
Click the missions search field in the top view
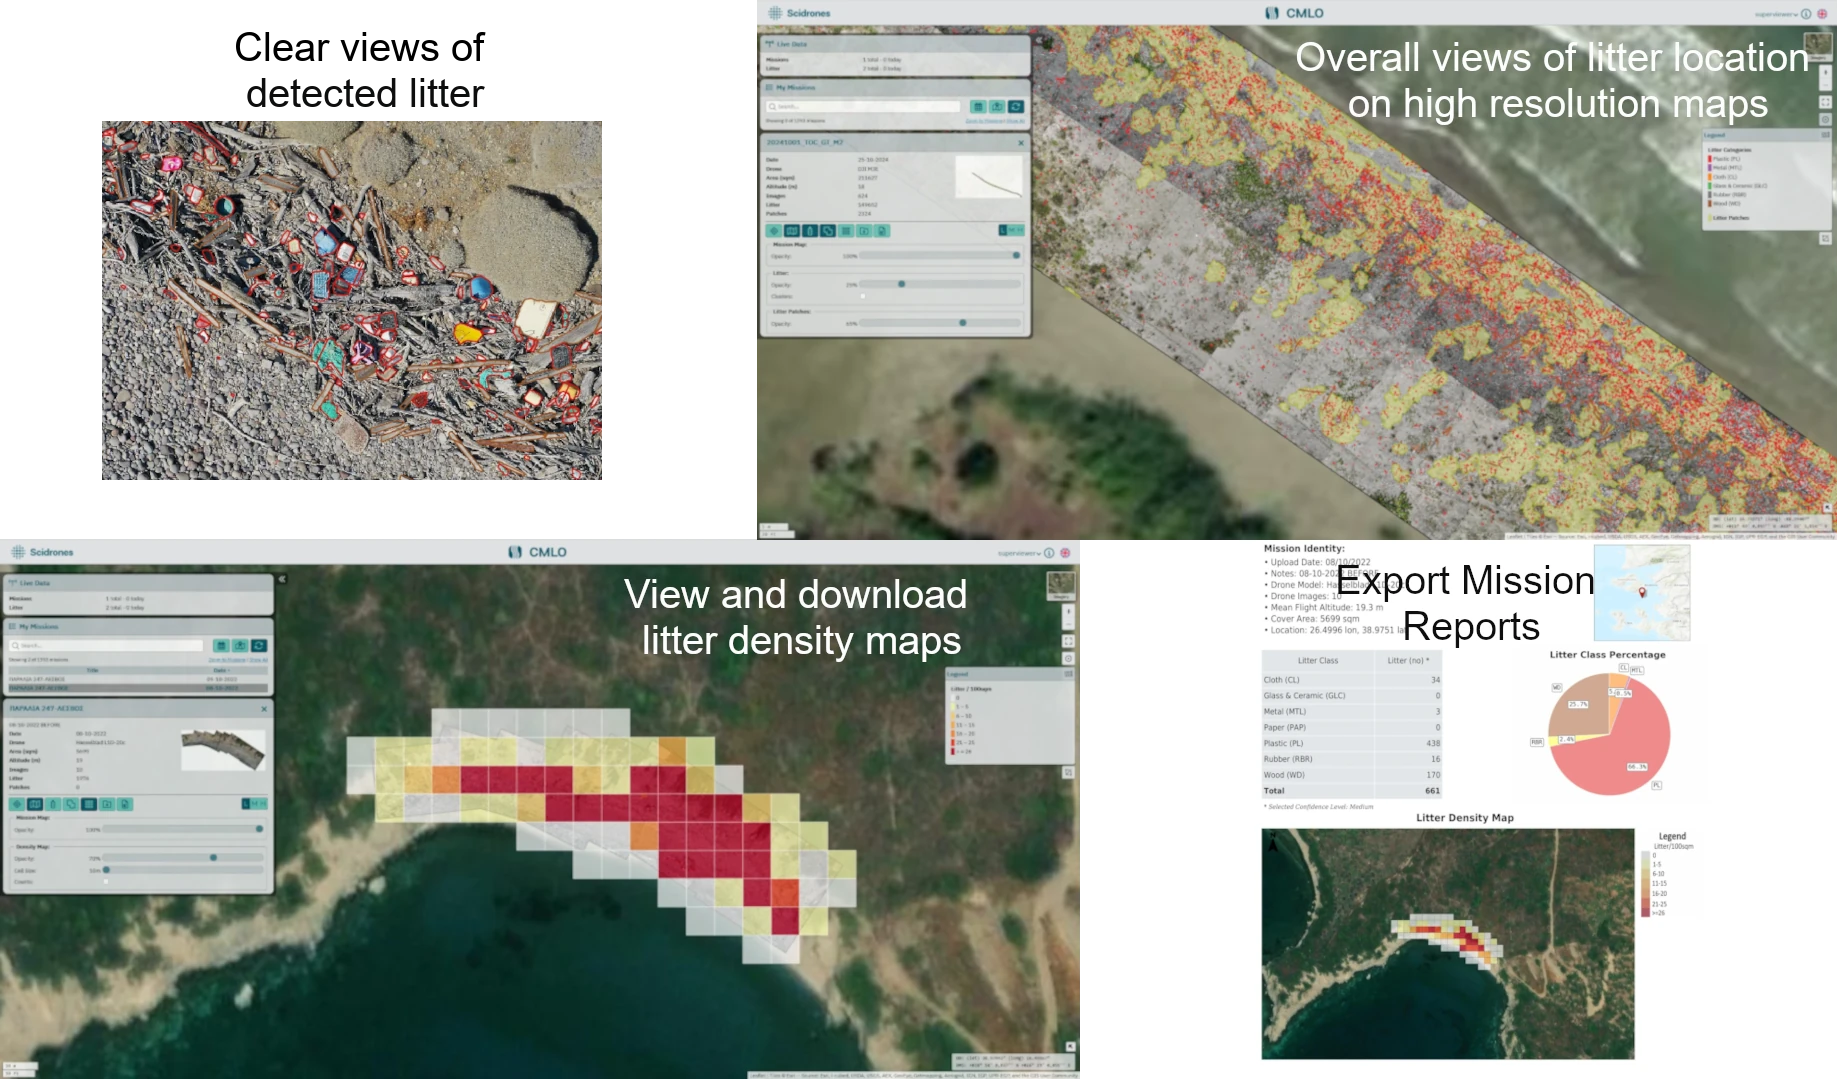click(864, 107)
